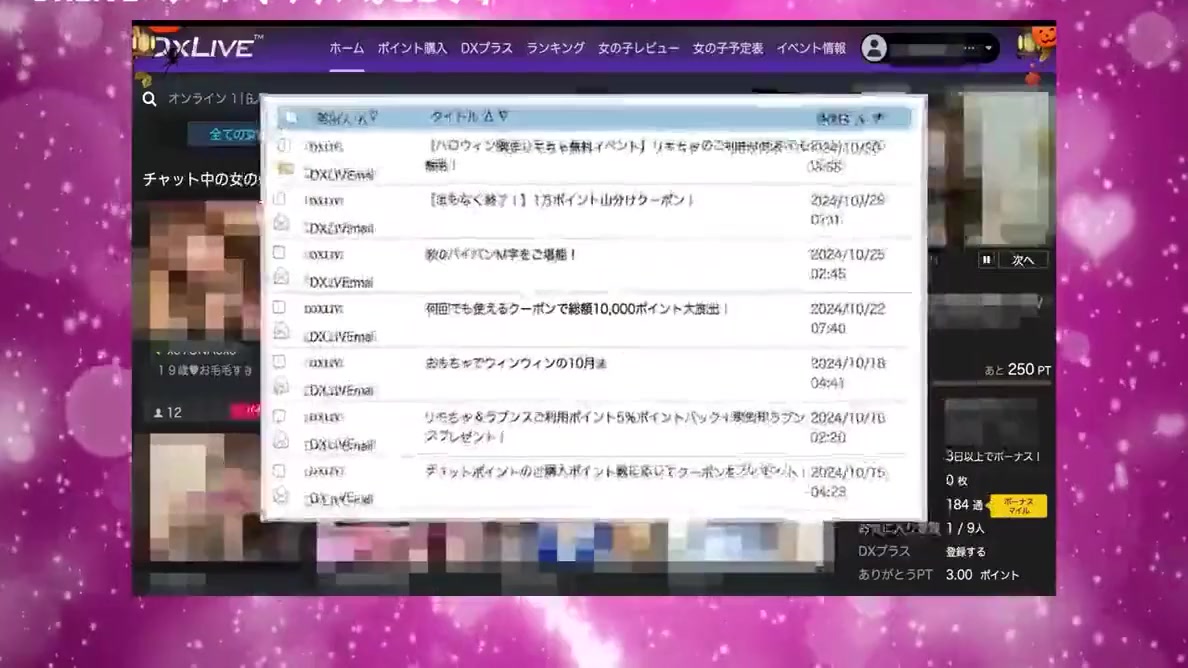
Task: Toggle the select-all checkbox in the mail header
Action: (291, 117)
